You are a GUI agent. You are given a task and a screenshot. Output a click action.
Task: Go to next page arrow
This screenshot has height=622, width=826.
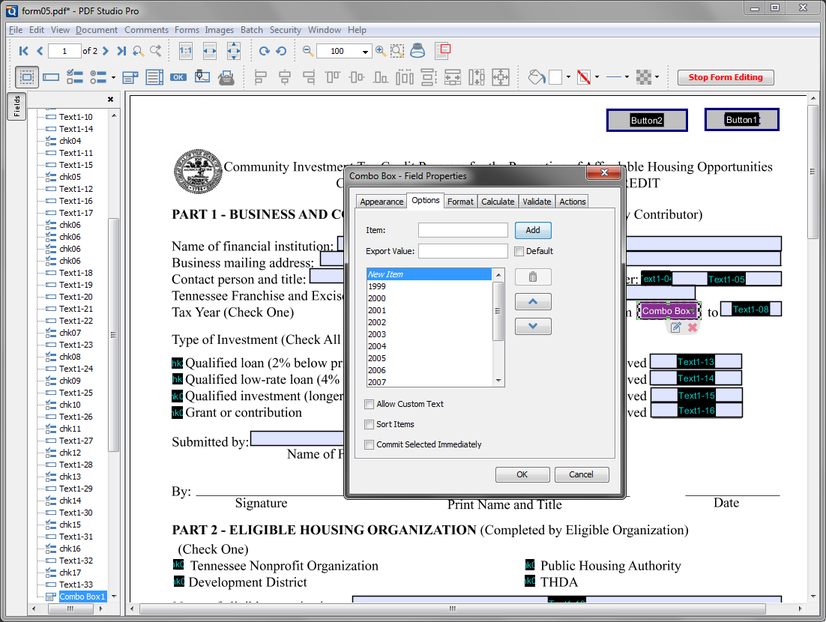click(106, 51)
